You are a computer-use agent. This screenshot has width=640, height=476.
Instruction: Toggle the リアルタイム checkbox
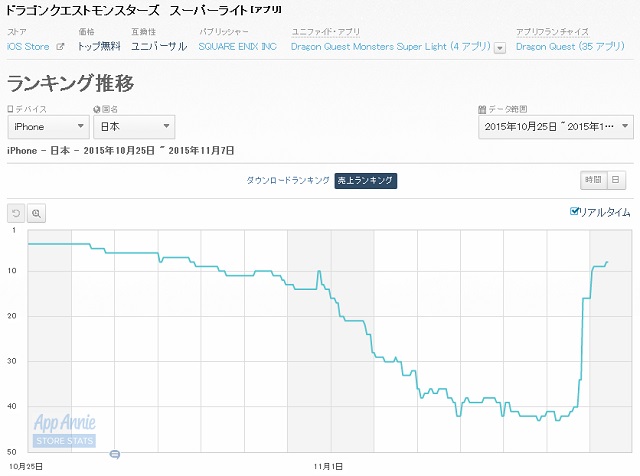574,211
